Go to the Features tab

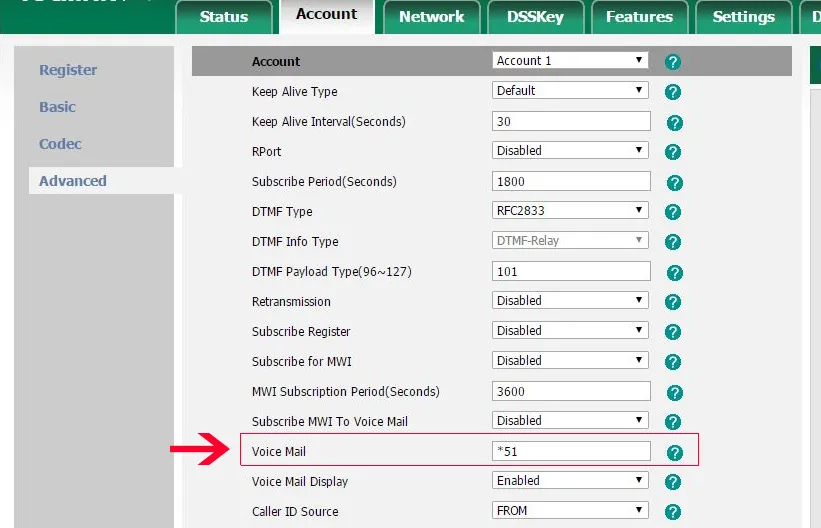click(639, 17)
